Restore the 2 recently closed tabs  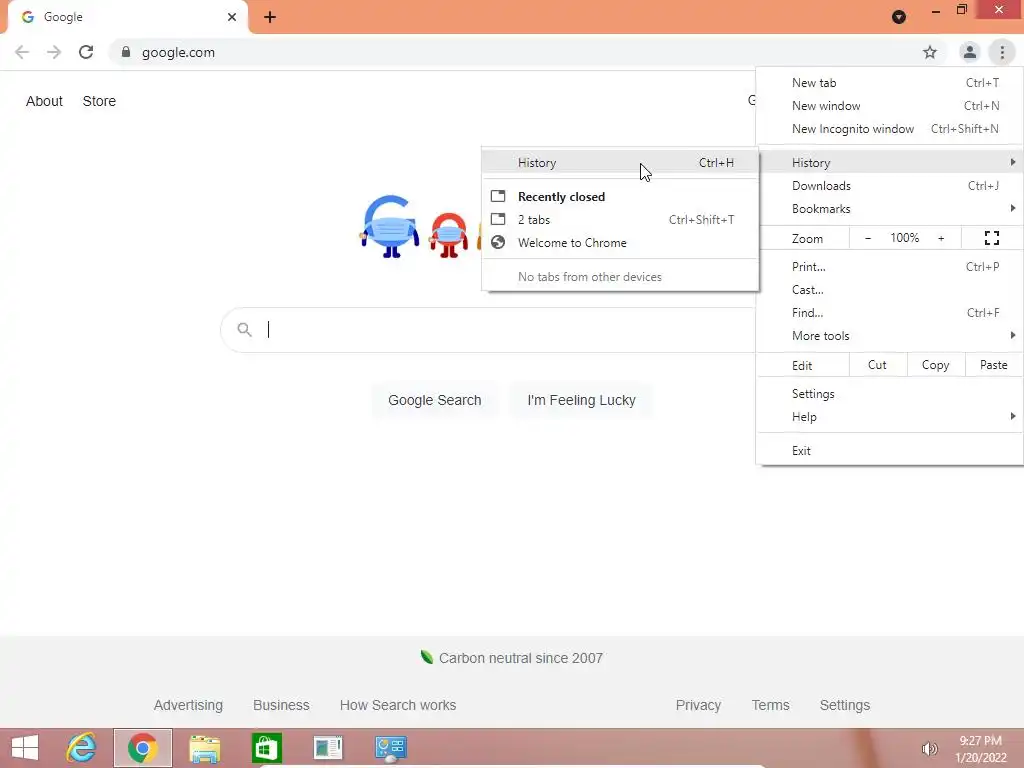coord(620,219)
